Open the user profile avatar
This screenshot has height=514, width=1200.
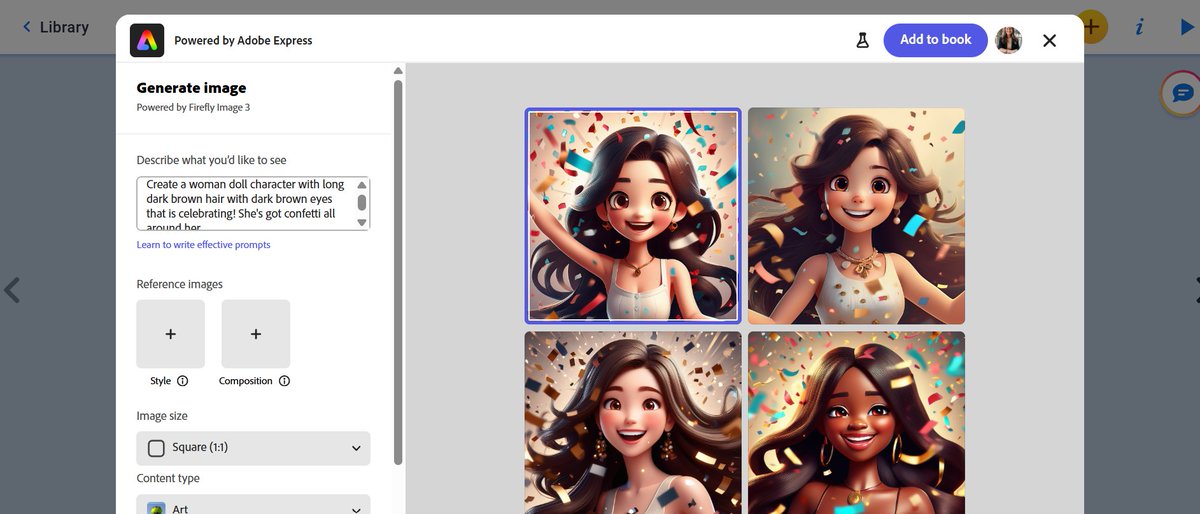coord(1009,40)
